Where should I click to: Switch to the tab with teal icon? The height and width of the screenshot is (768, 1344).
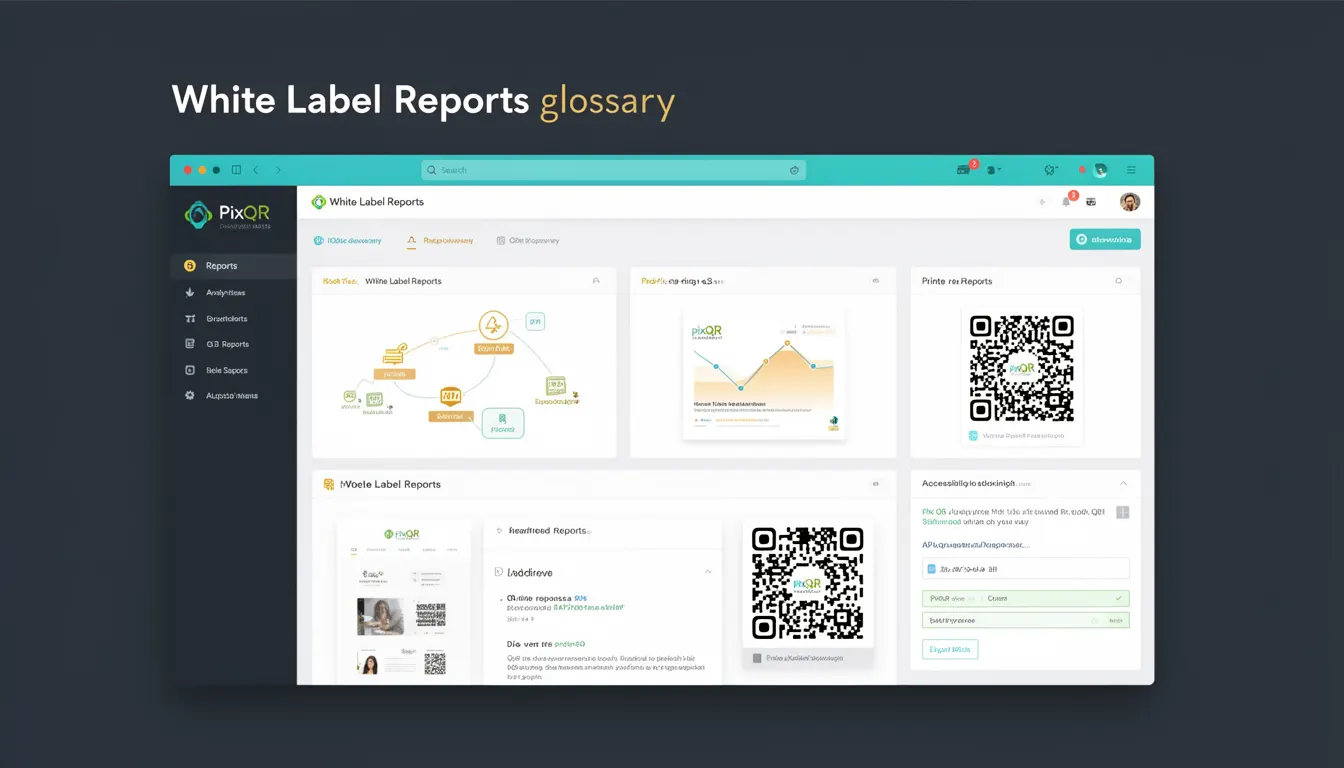pyautogui.click(x=347, y=241)
